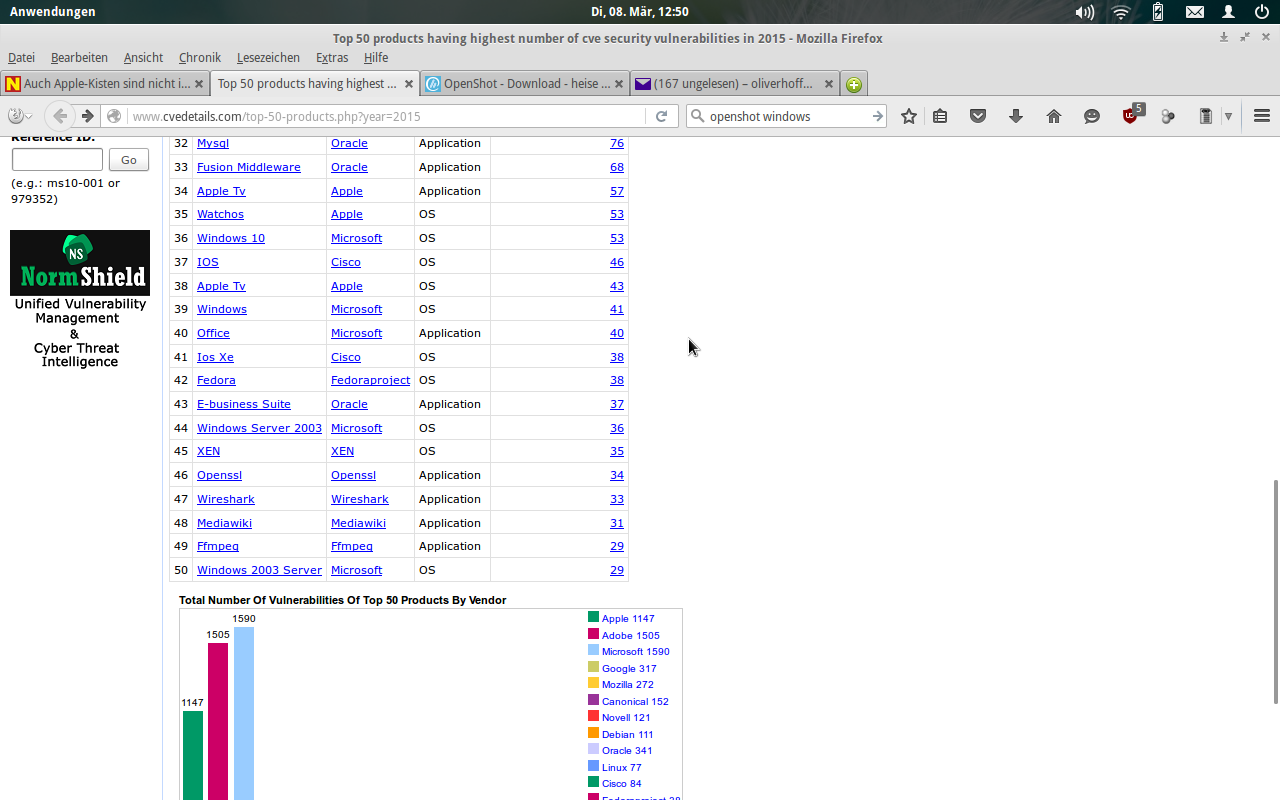Click the clipboard extension toolbar icon
The height and width of the screenshot is (800, 1280).
tap(1206, 116)
